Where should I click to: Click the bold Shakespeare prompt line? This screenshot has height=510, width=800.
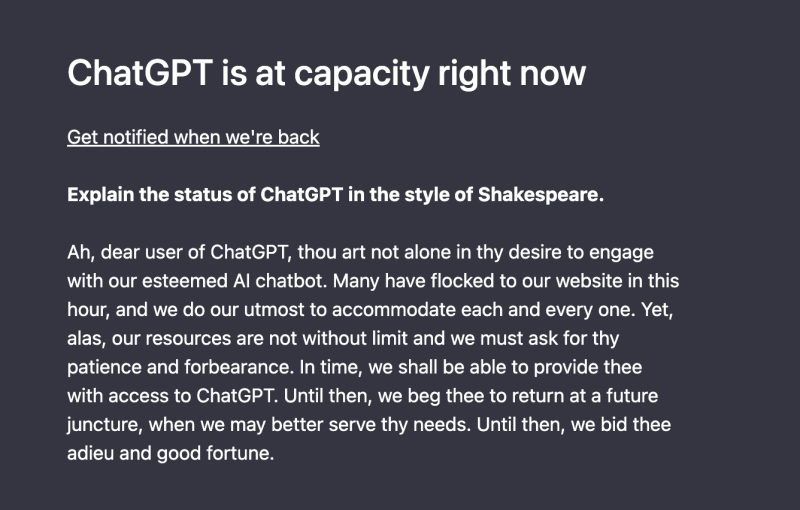click(335, 194)
